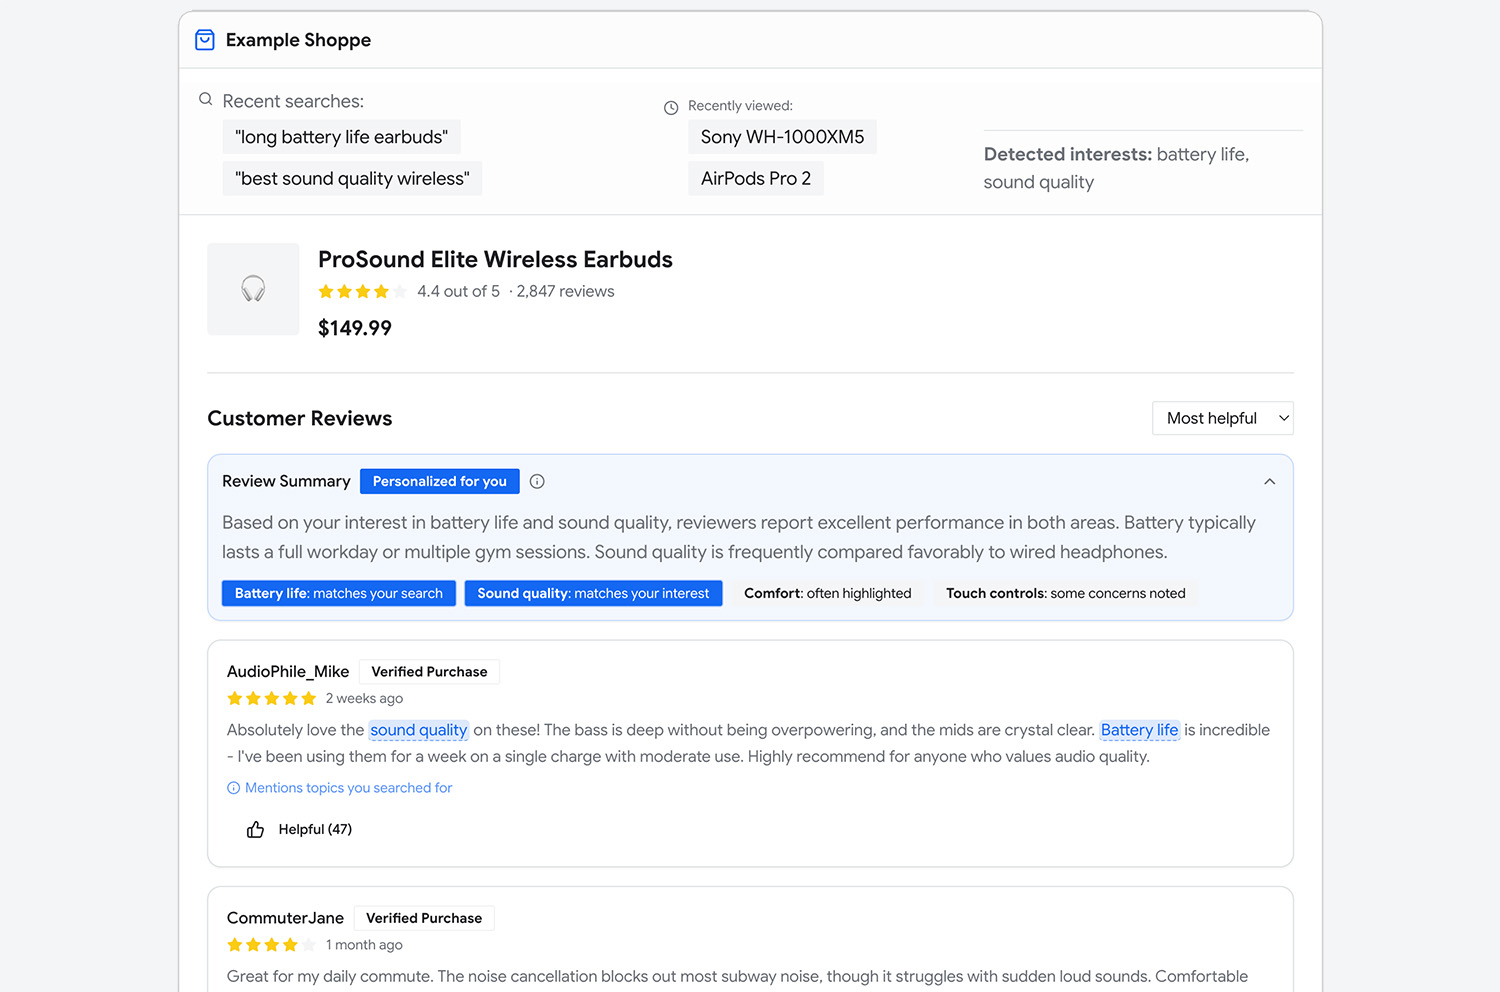Click the fifth star in the 4.4 product rating

click(396, 291)
